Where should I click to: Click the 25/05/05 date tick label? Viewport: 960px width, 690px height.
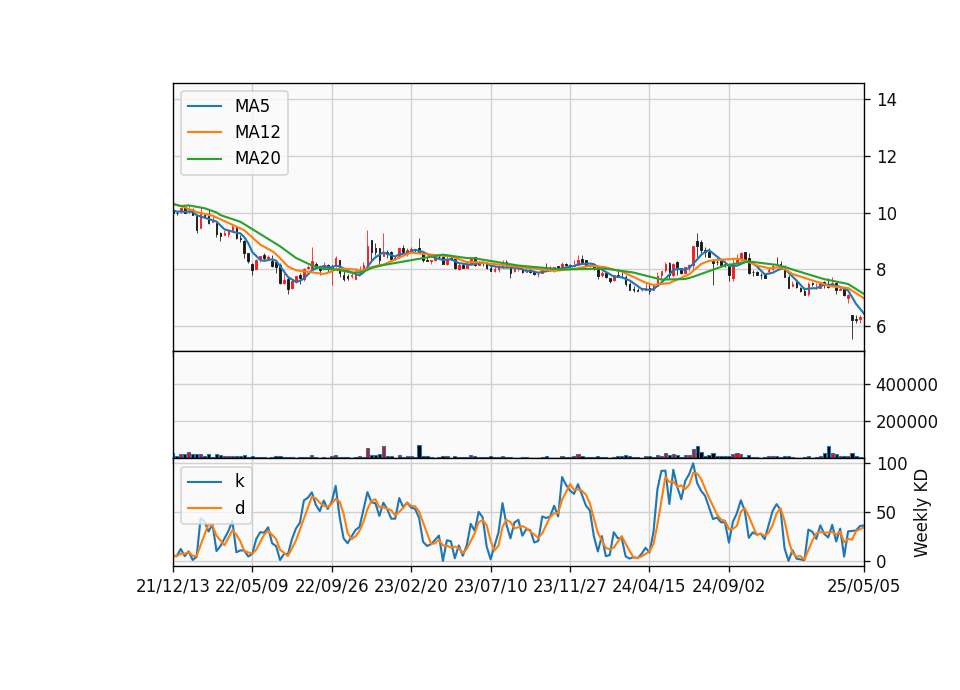point(864,587)
